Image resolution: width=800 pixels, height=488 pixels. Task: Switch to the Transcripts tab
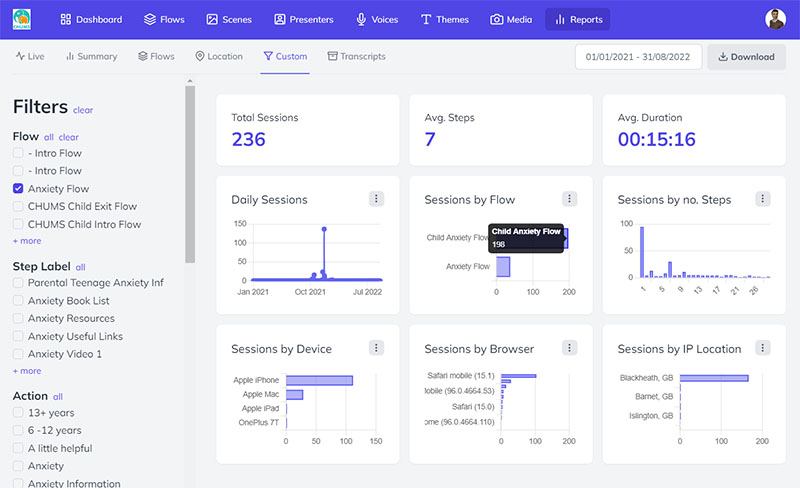click(x=357, y=56)
